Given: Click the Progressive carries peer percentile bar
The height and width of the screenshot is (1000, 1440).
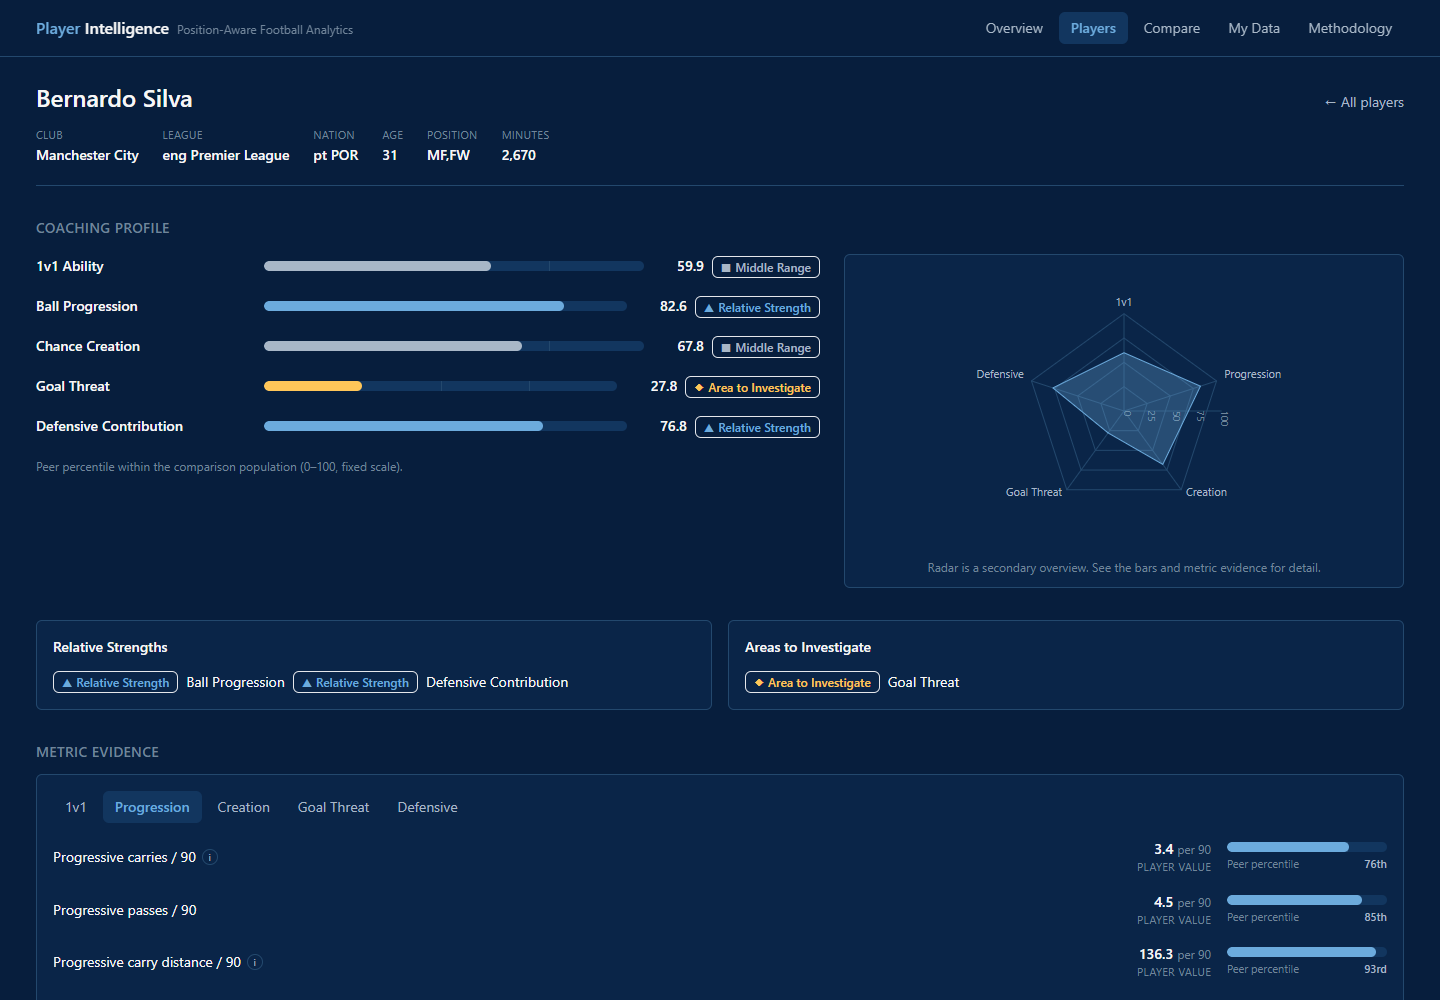Looking at the screenshot, I should tap(1307, 847).
